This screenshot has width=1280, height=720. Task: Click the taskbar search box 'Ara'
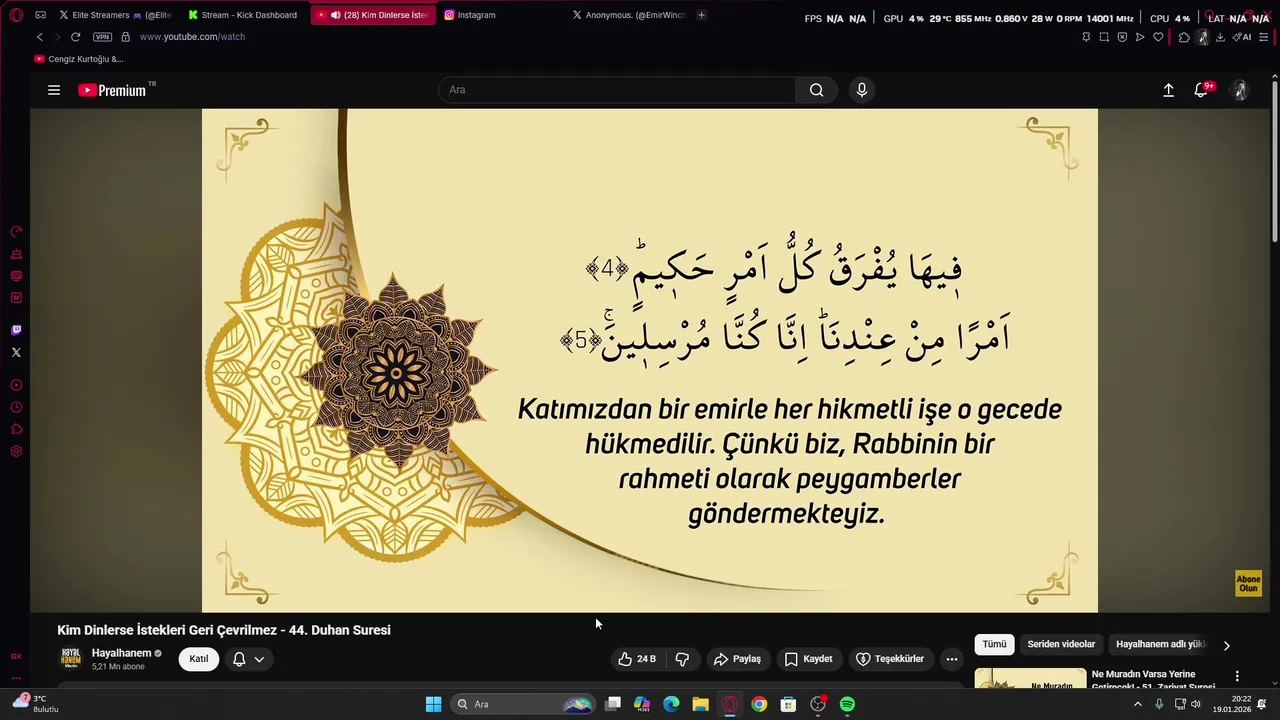(x=523, y=704)
